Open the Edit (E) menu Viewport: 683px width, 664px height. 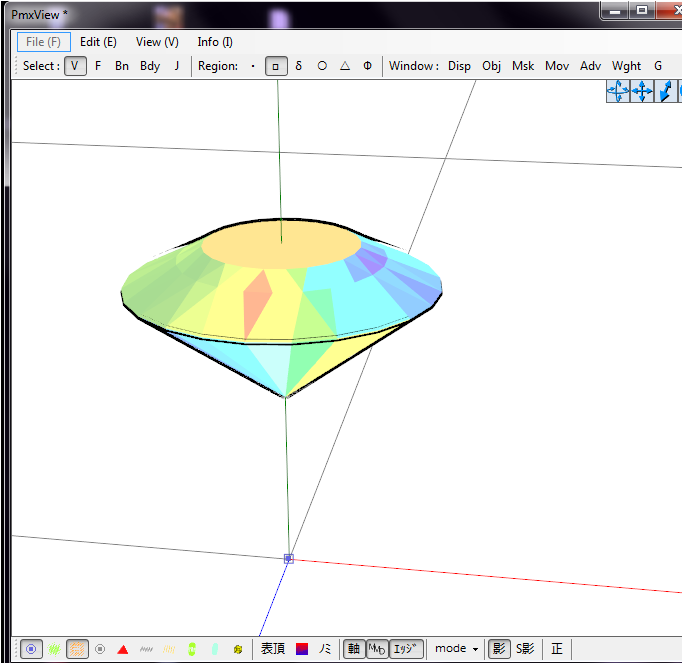click(x=98, y=42)
